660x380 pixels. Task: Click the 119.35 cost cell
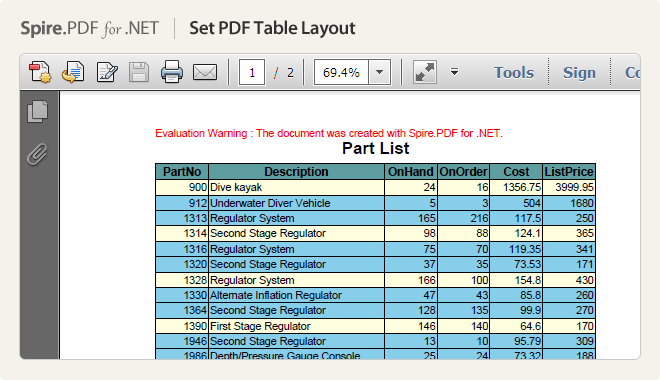coord(516,249)
